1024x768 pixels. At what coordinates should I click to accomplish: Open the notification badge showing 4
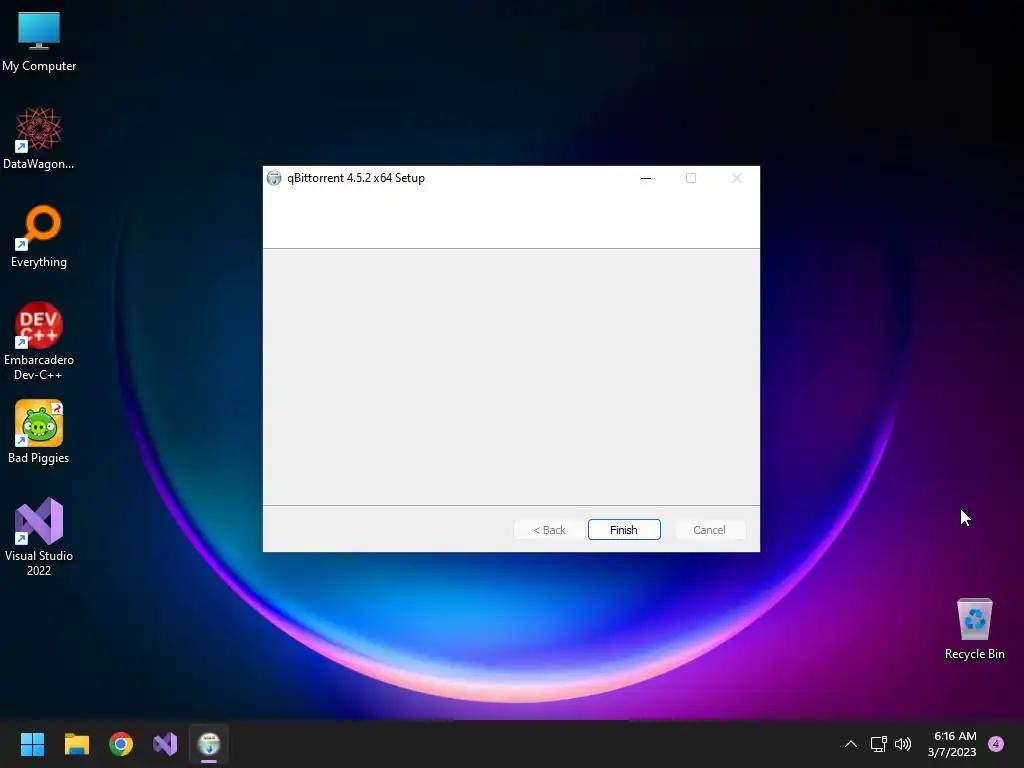(996, 744)
